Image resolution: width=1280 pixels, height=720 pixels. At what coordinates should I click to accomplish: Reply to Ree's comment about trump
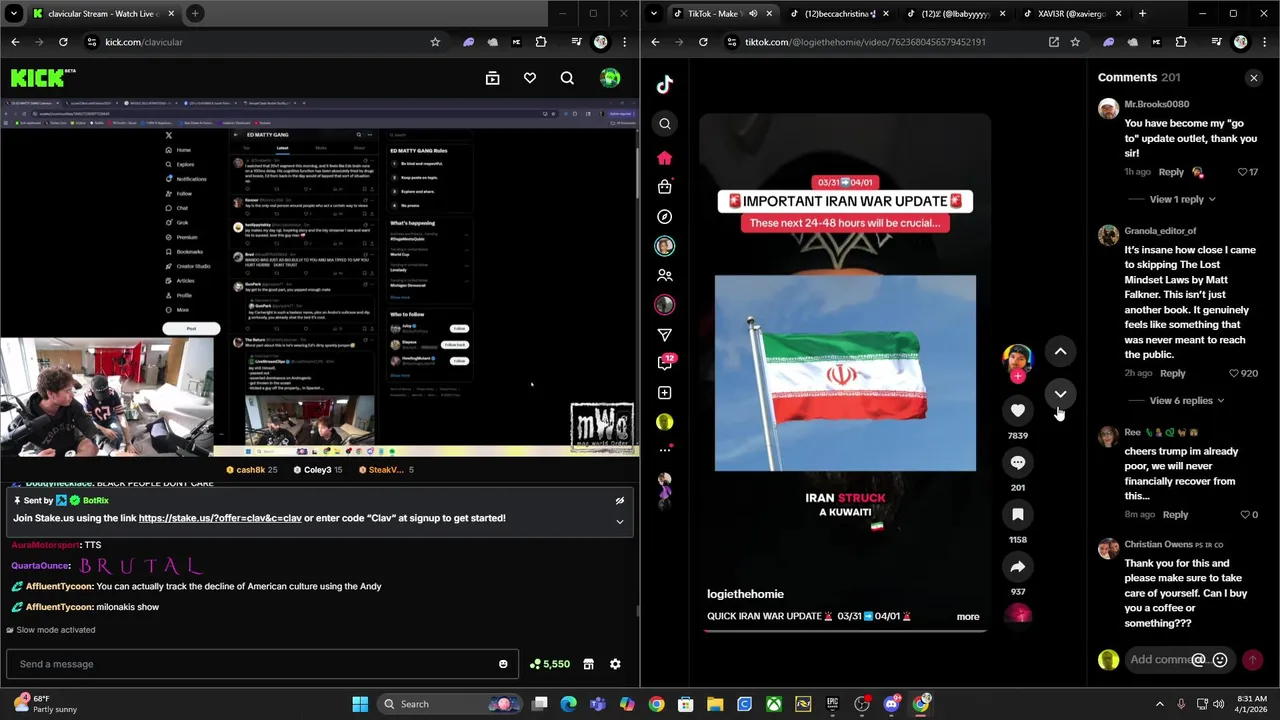pyautogui.click(x=1175, y=514)
